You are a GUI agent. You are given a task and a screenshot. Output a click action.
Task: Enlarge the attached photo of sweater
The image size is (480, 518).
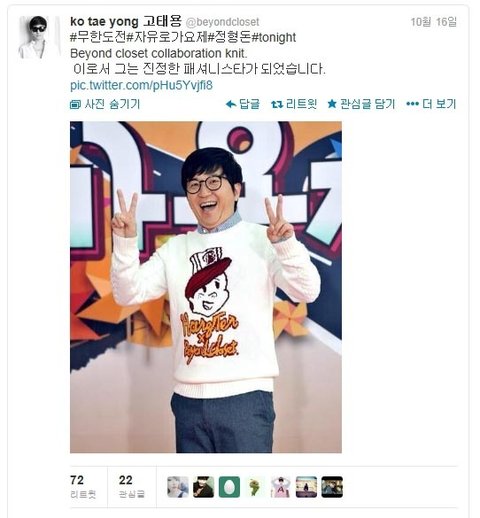pos(206,287)
